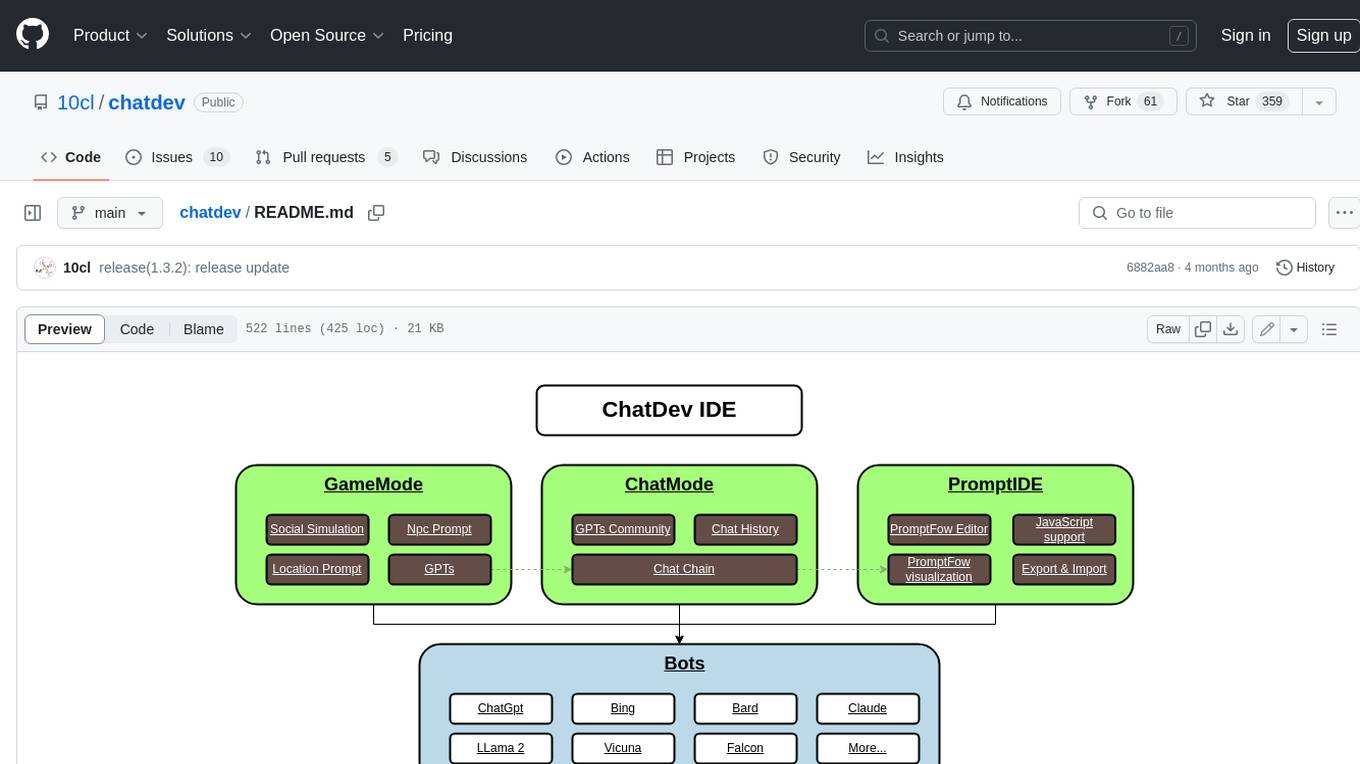This screenshot has width=1360, height=764.
Task: Open the Insights tab
Action: point(905,157)
